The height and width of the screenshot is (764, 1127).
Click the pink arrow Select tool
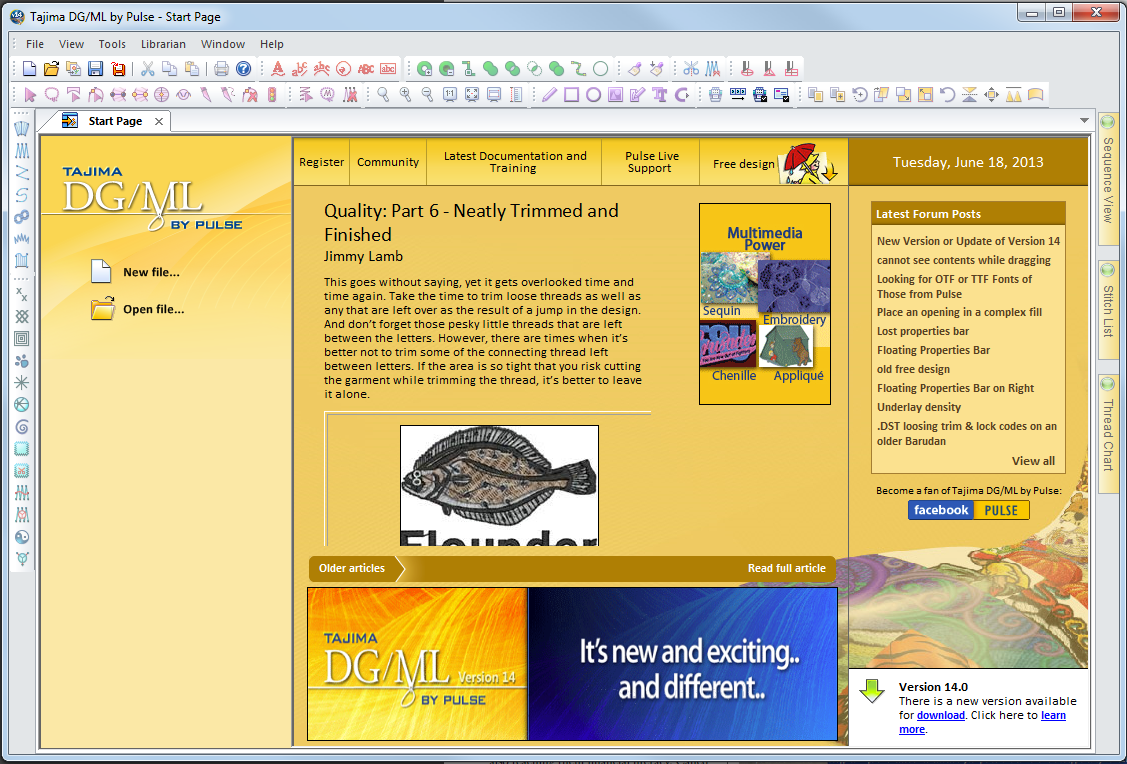30,94
